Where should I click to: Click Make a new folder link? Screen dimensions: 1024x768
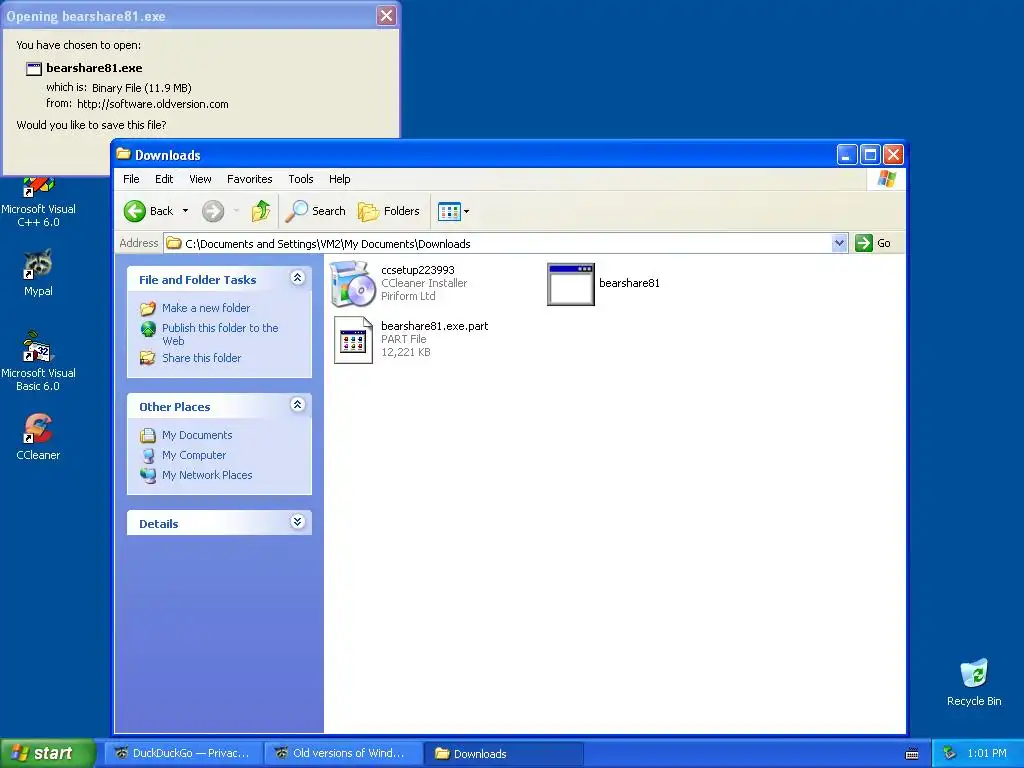point(206,308)
